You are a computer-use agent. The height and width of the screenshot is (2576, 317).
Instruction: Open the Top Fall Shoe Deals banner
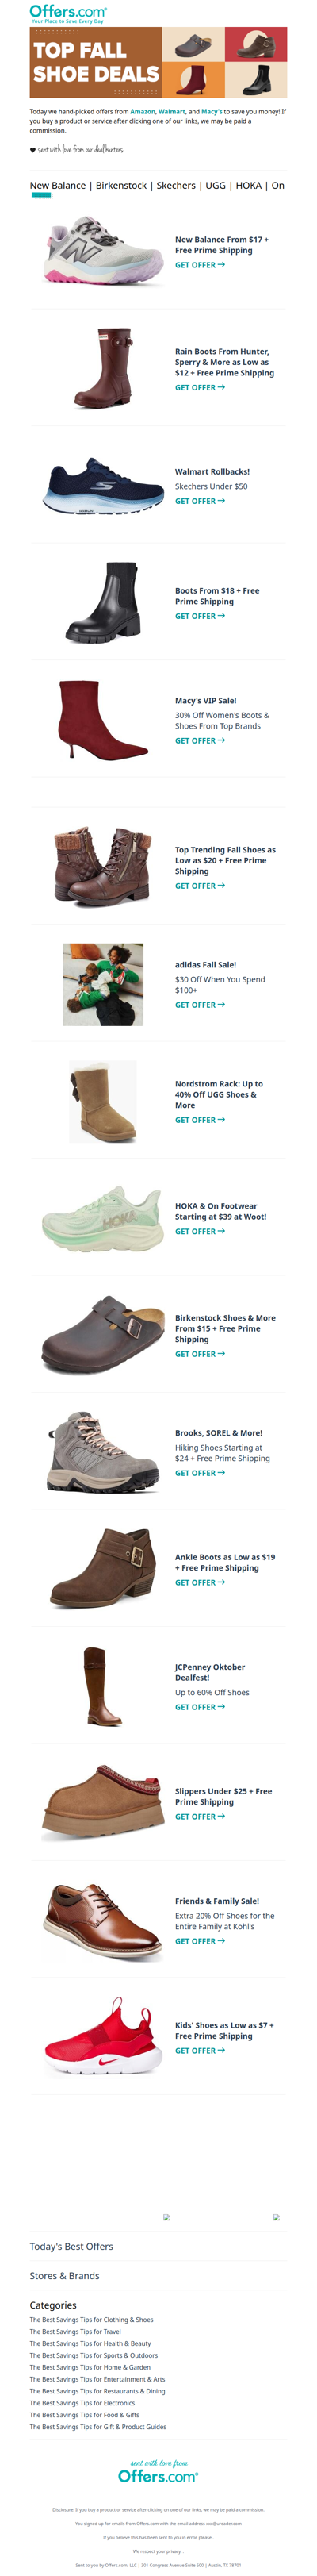tap(158, 62)
